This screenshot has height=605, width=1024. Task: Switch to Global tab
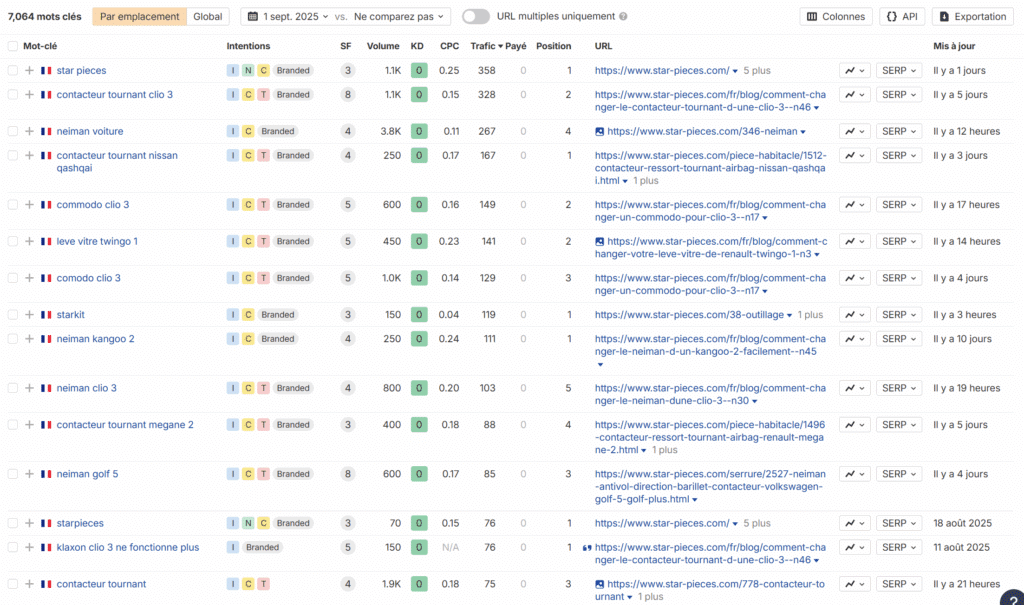point(208,16)
